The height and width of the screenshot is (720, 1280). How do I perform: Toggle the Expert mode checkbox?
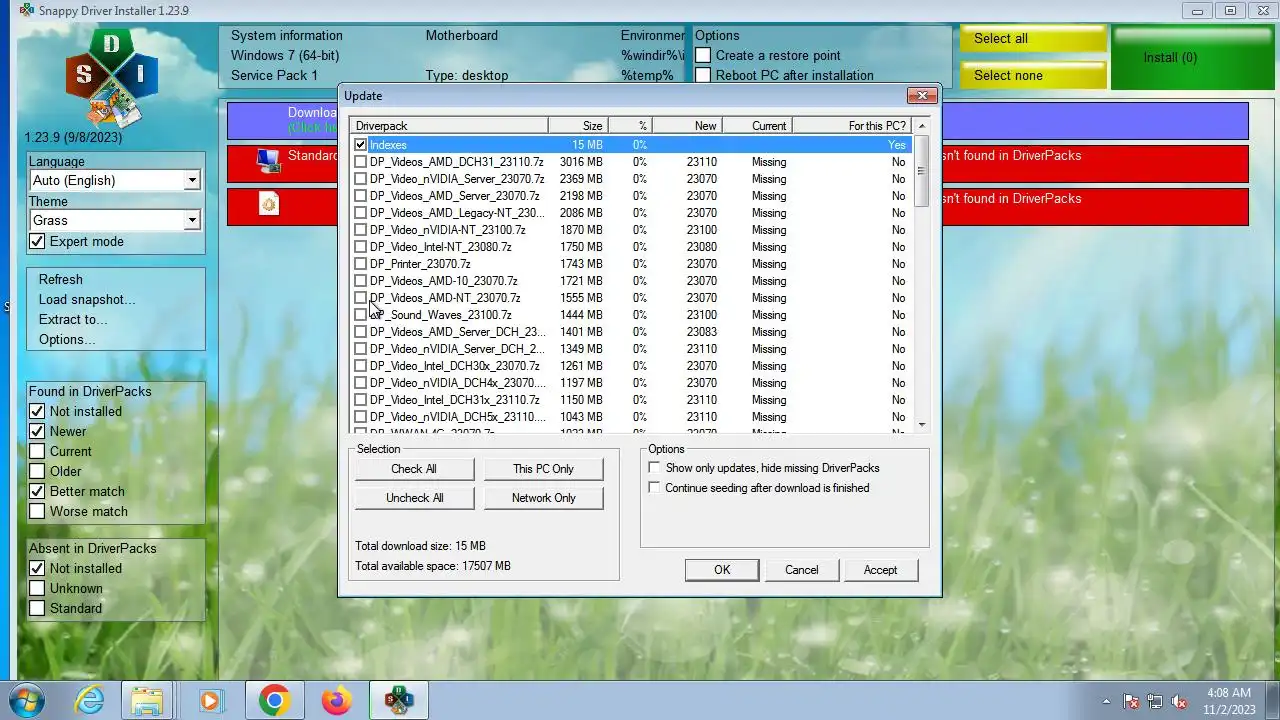click(x=37, y=241)
